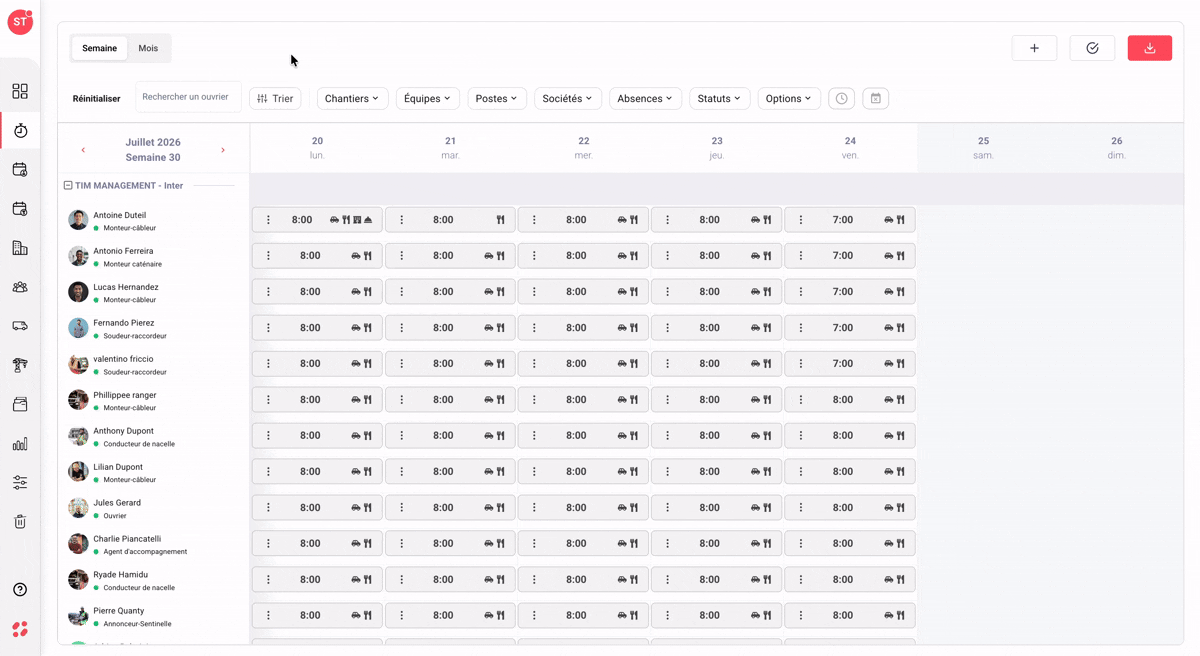1200x656 pixels.
Task: Click the Trier sort button
Action: pyautogui.click(x=275, y=98)
